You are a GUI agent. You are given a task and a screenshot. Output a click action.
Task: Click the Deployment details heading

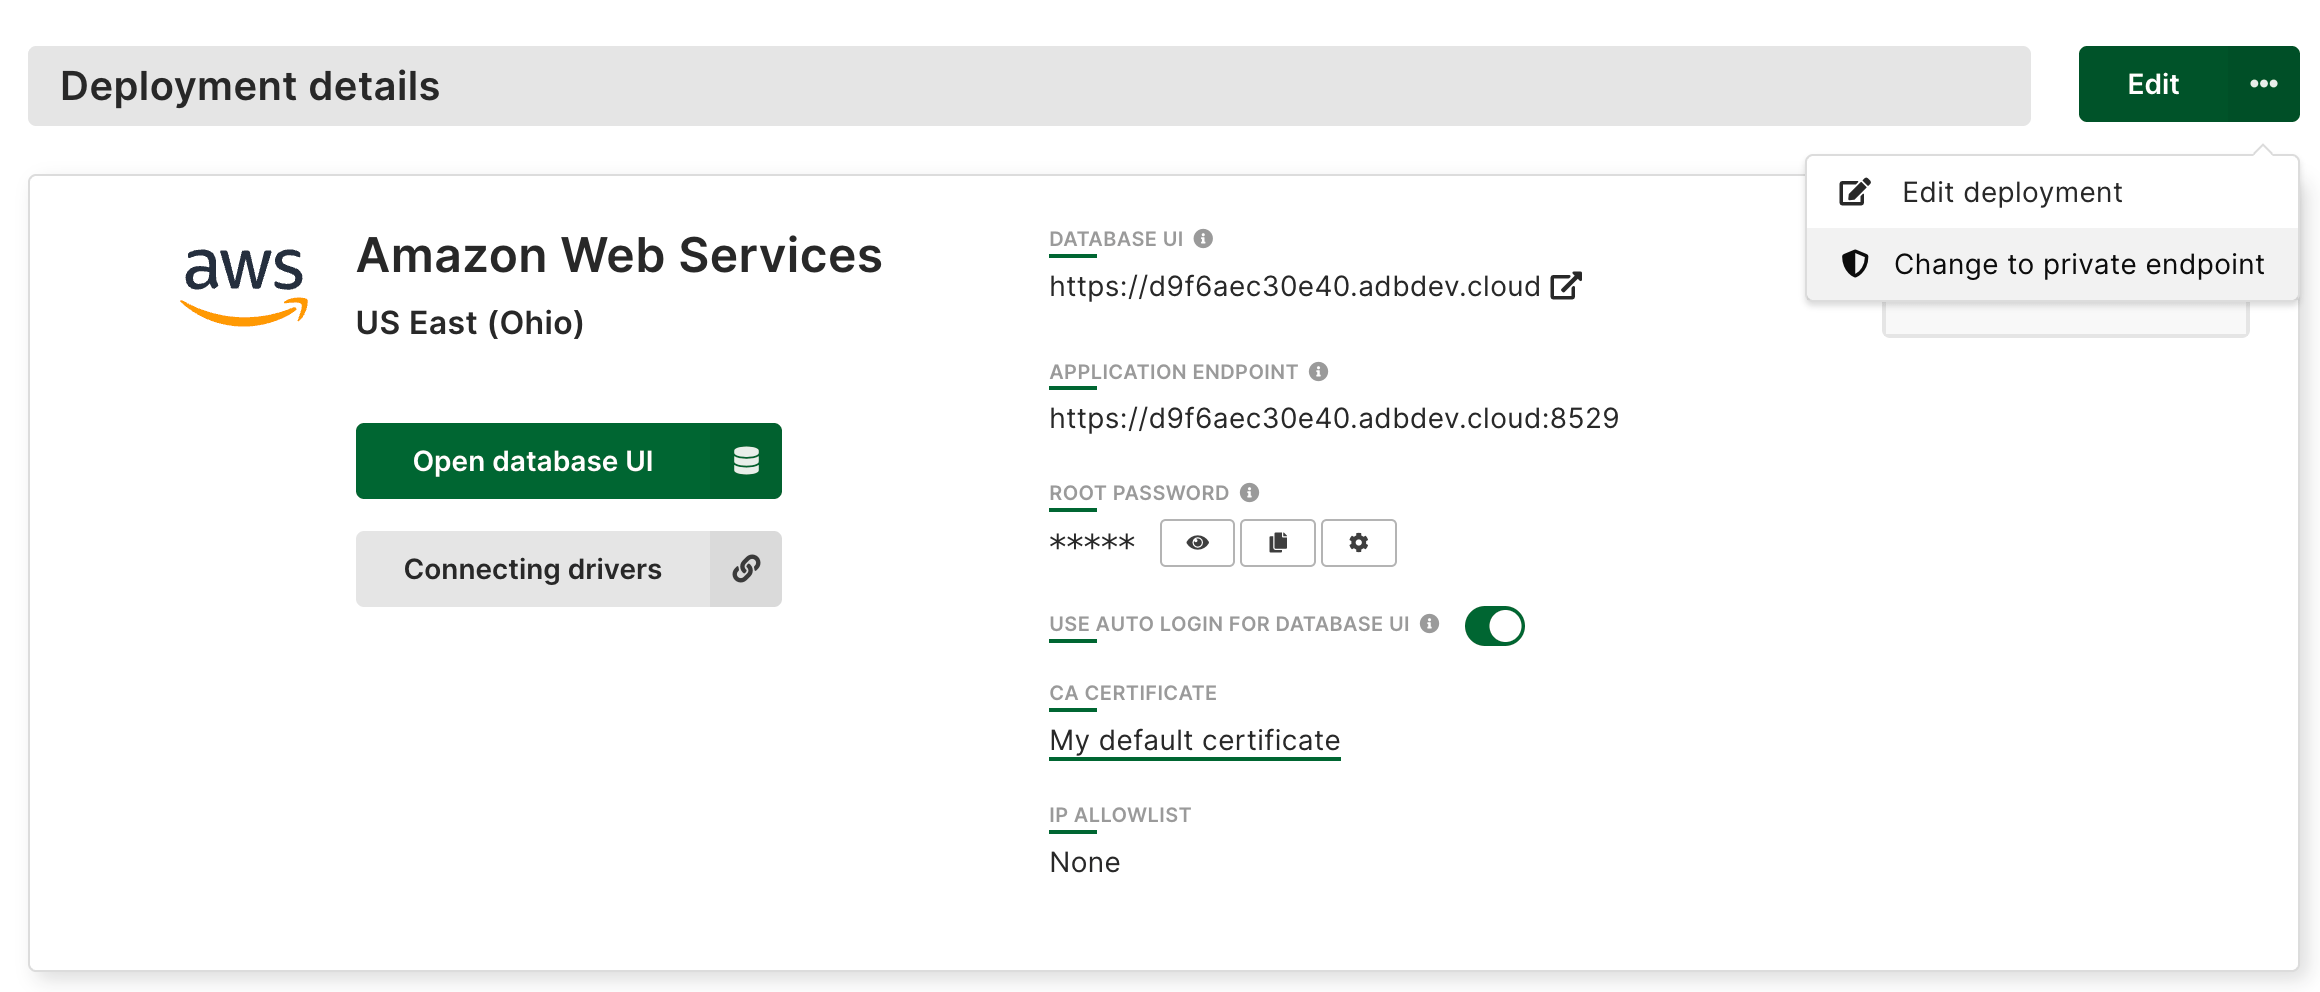(250, 86)
